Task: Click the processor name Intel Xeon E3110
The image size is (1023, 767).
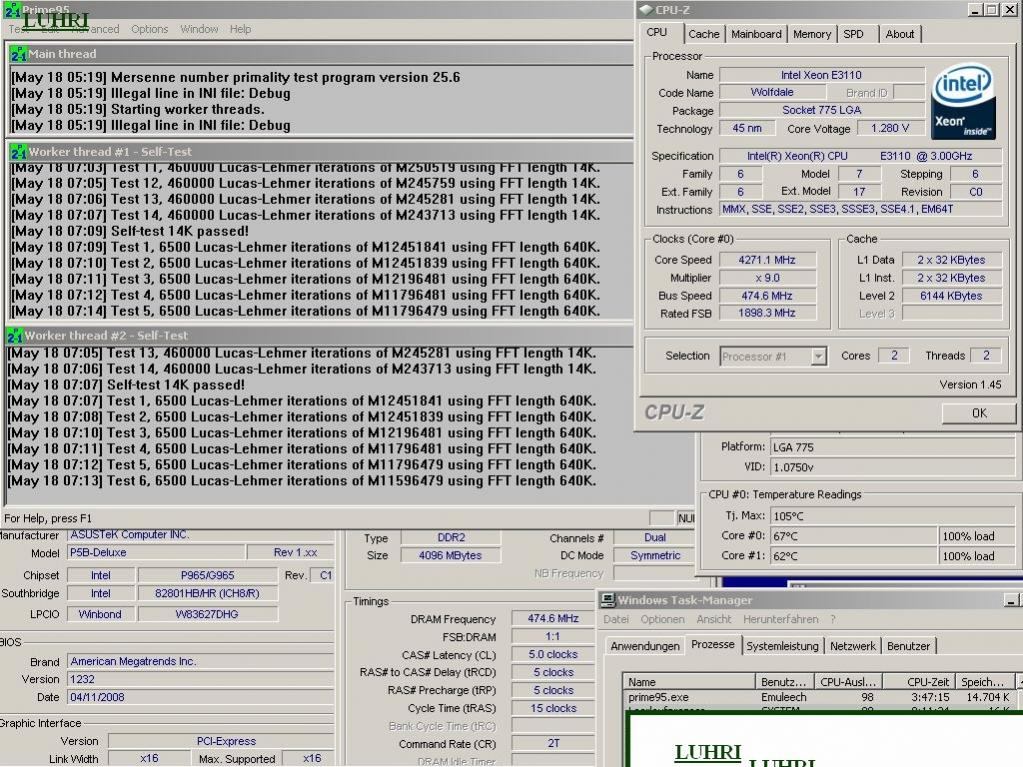Action: [x=821, y=75]
